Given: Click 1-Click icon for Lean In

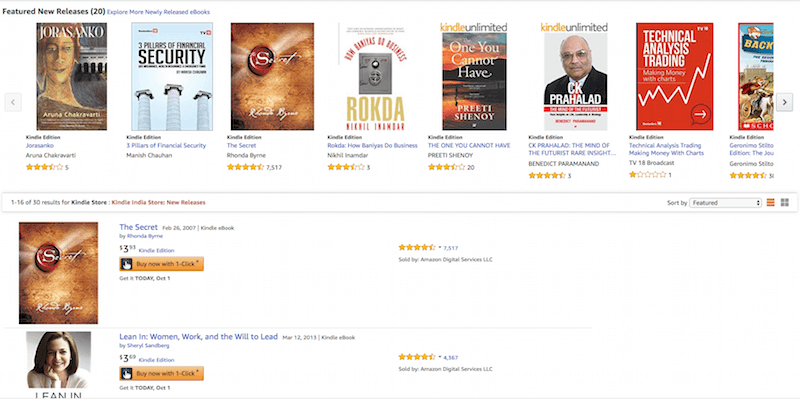Looking at the screenshot, I should 126,373.
